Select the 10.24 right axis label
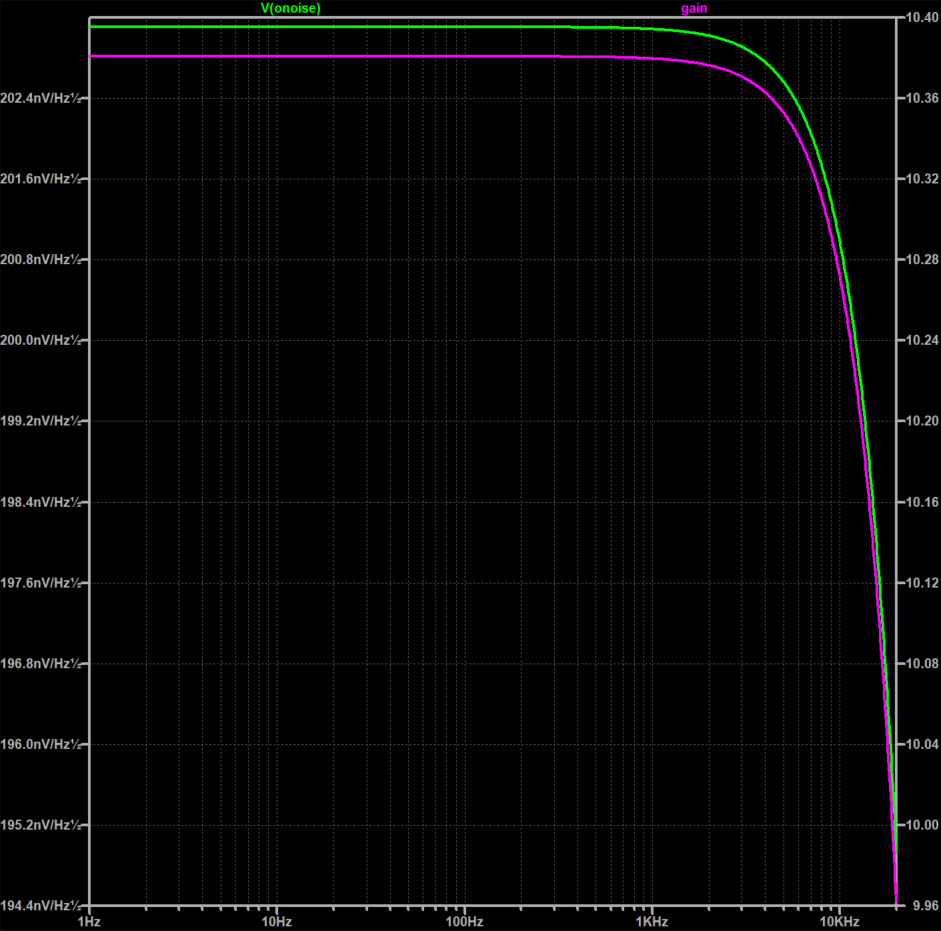 (919, 341)
